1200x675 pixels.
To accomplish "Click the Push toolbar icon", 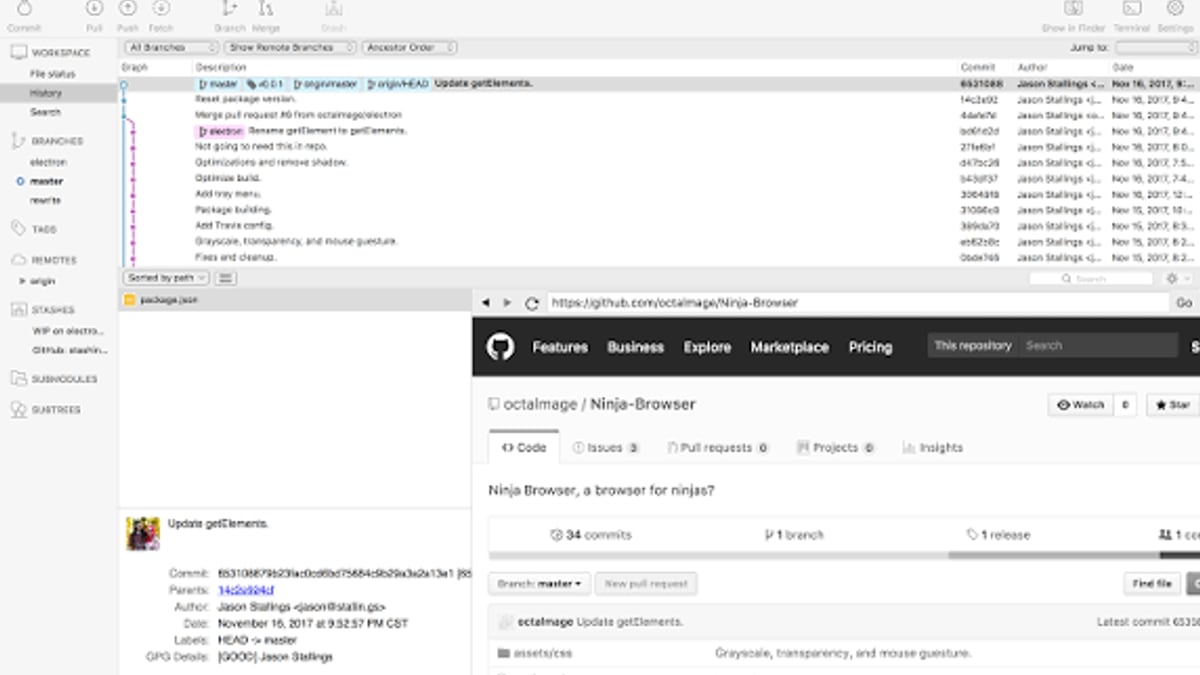I will [x=128, y=8].
